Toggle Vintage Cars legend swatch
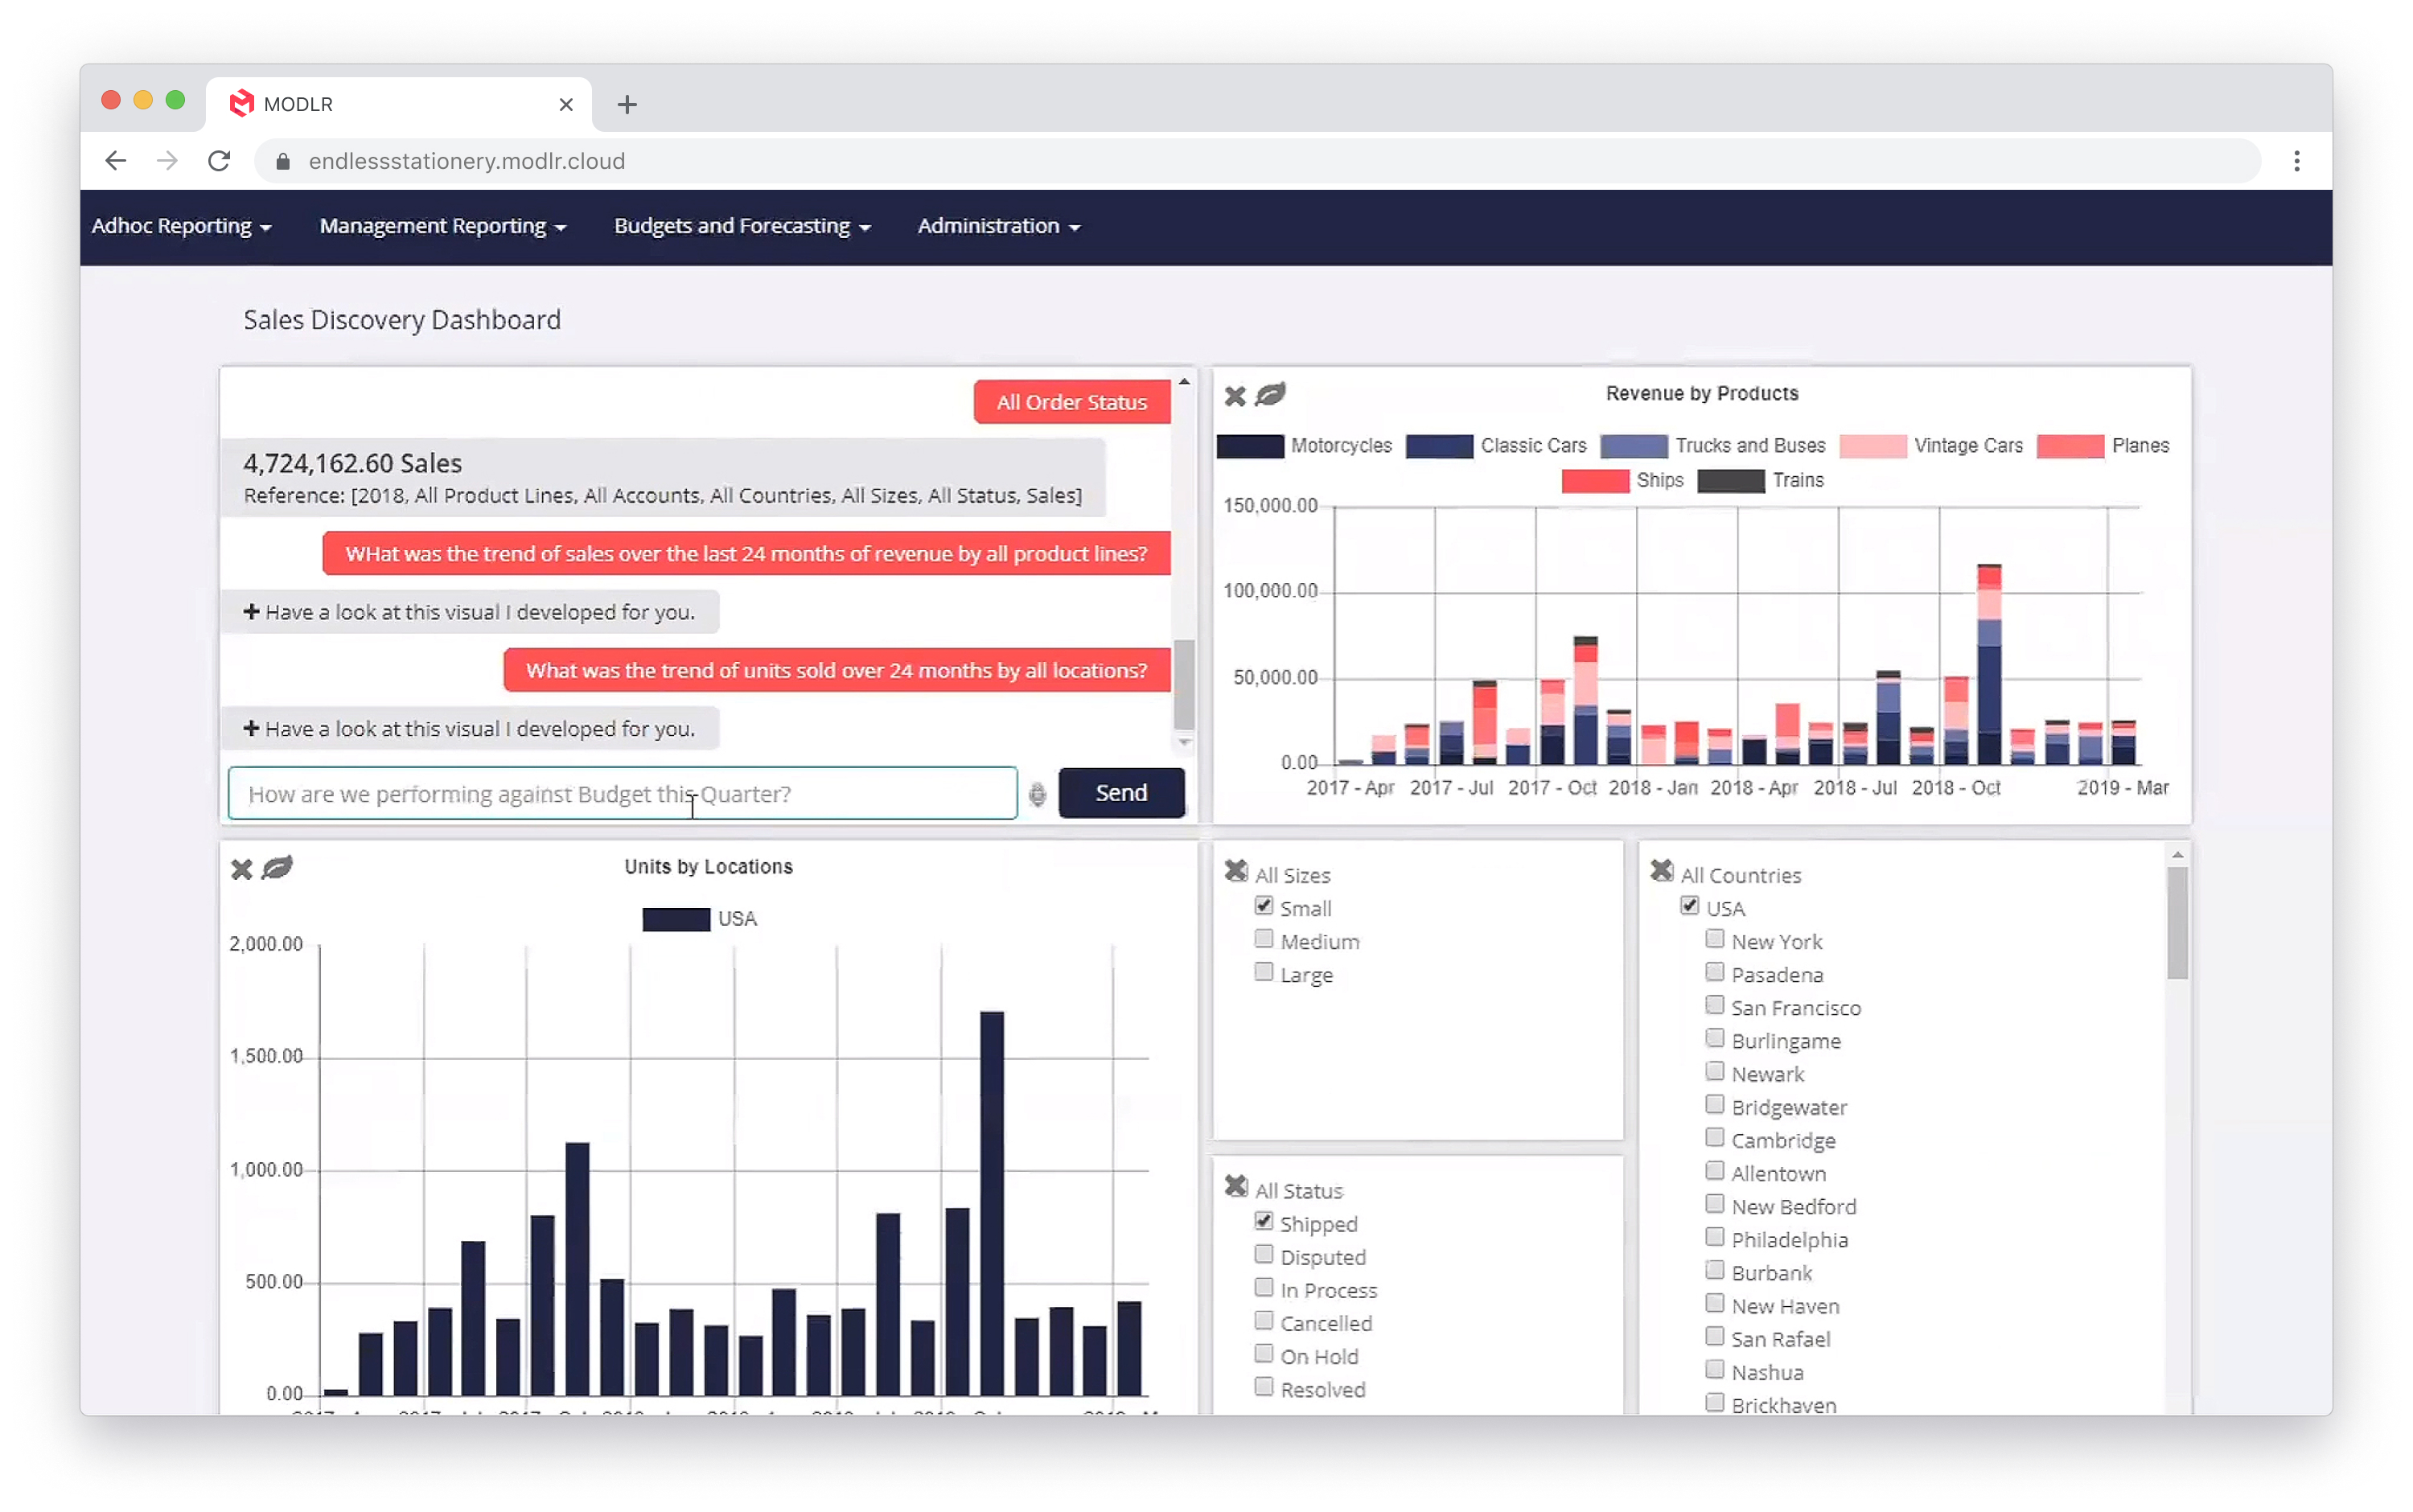Image resolution: width=2413 pixels, height=1512 pixels. [1873, 446]
